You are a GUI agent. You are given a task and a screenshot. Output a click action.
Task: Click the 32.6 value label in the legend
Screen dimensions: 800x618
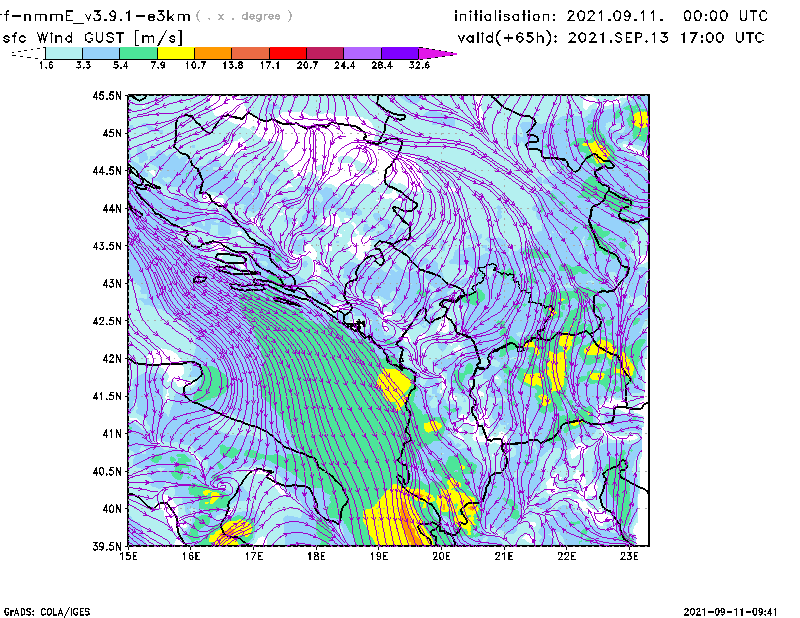(x=419, y=65)
